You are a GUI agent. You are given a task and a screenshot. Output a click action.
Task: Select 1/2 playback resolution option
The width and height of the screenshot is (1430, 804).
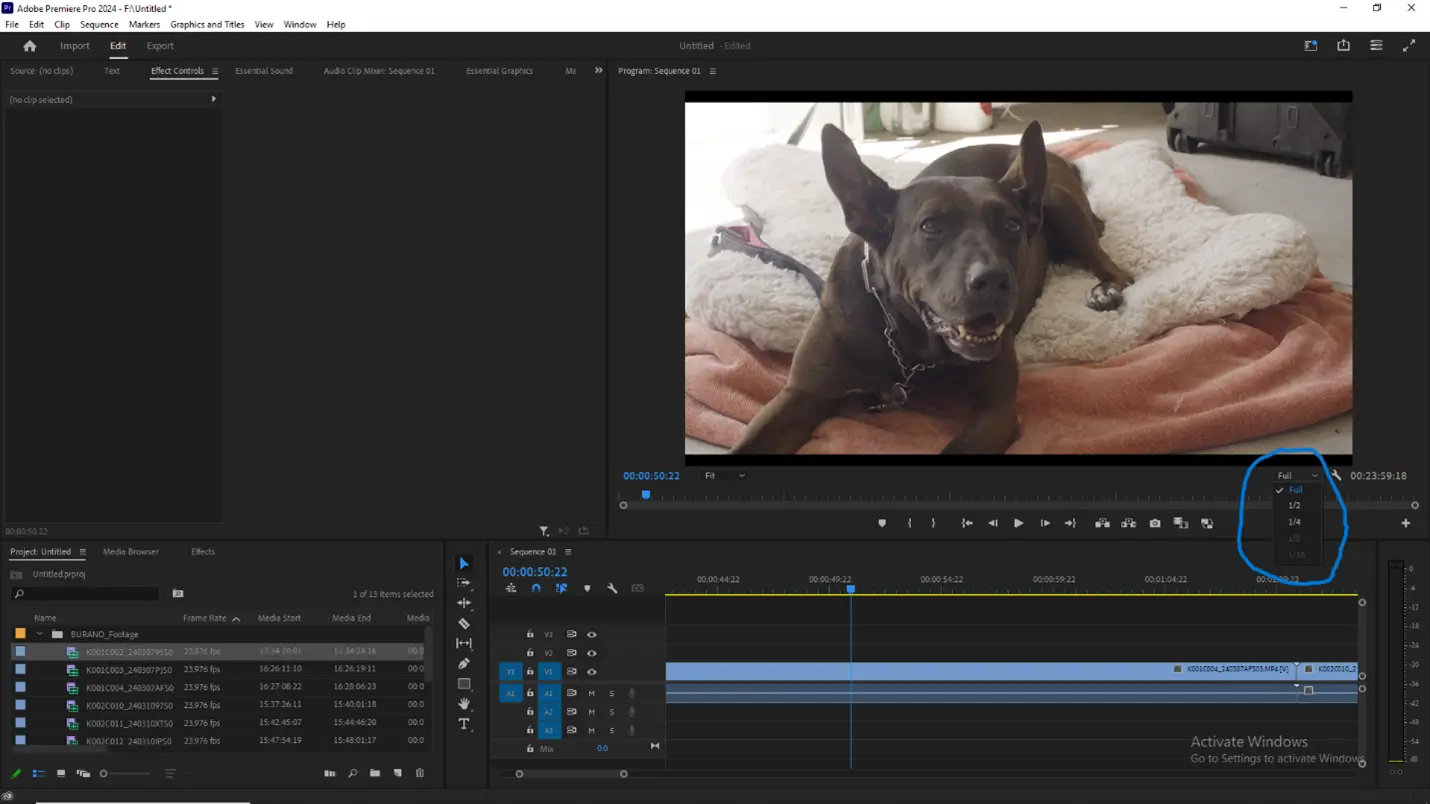[1294, 506]
